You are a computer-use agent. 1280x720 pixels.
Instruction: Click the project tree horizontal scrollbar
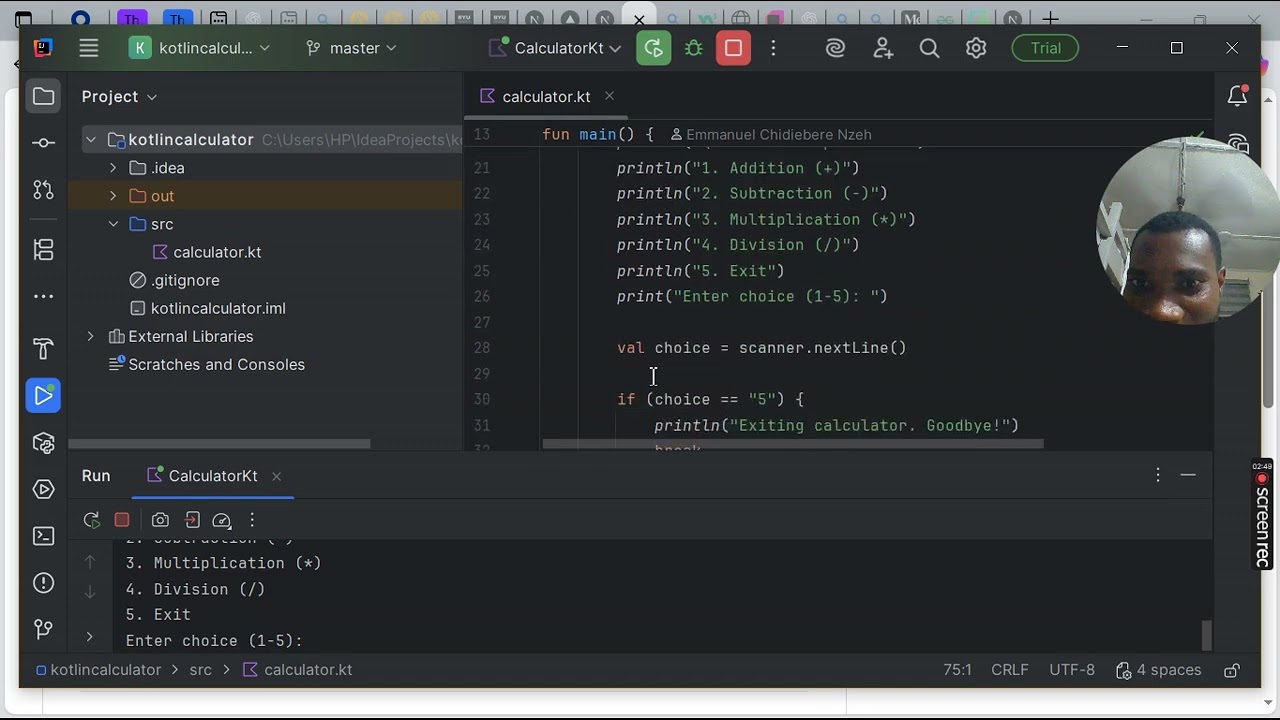(219, 444)
